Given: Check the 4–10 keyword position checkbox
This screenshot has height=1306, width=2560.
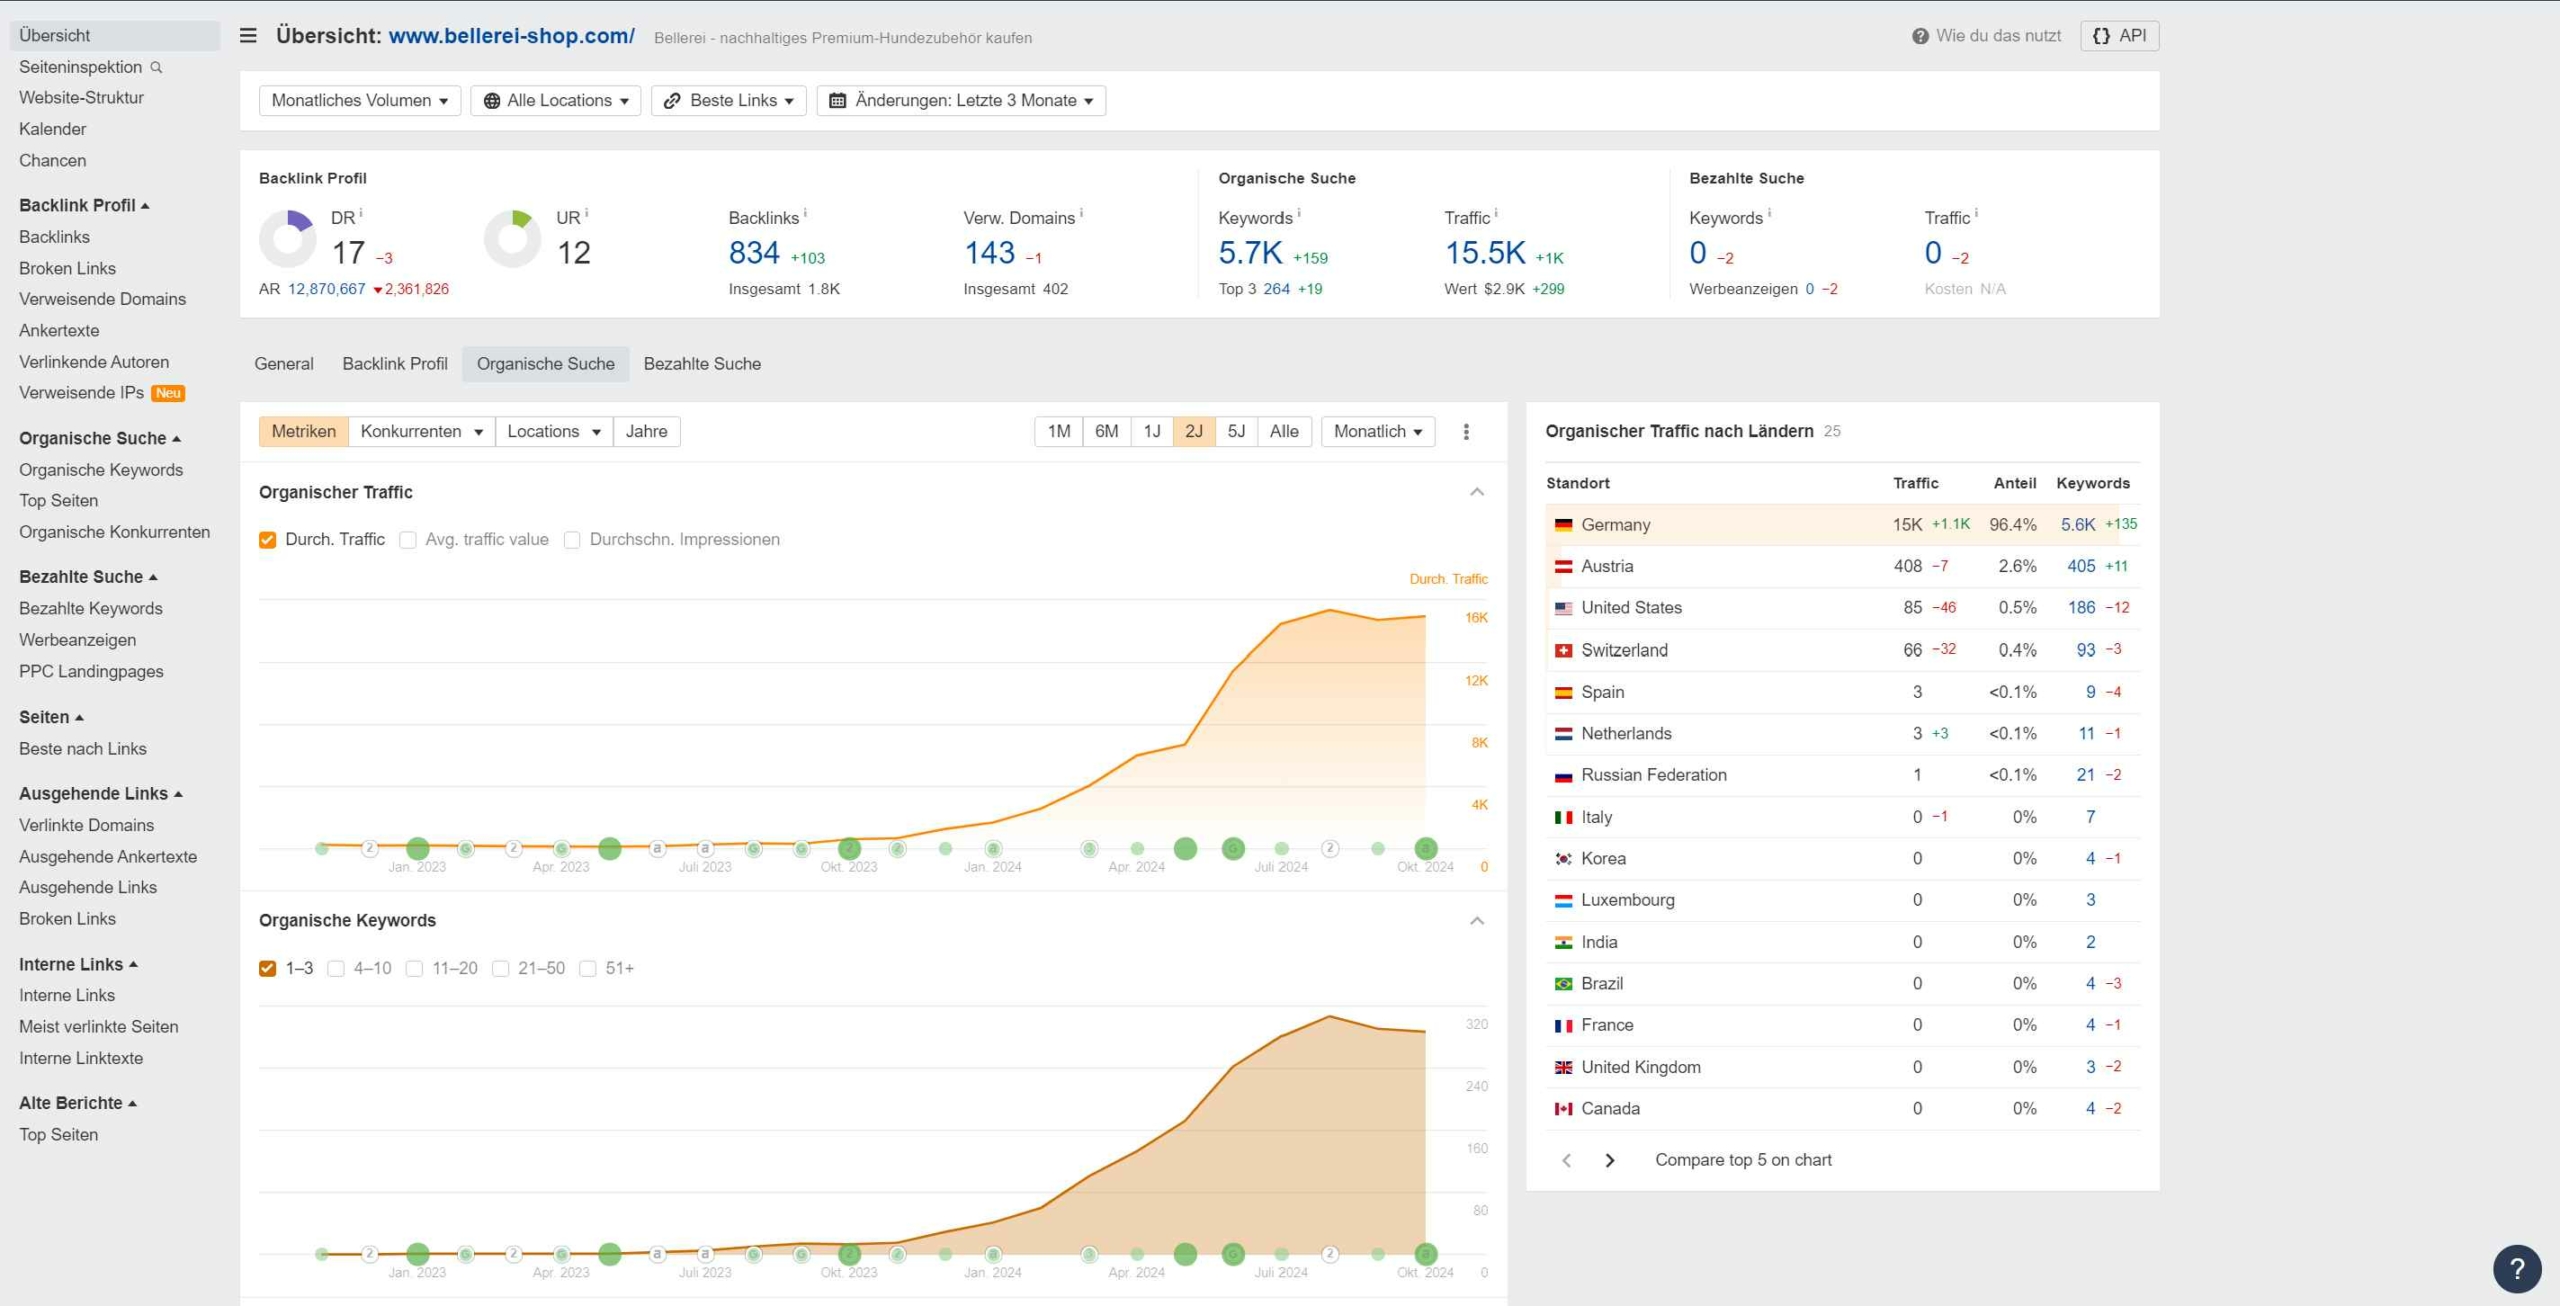Looking at the screenshot, I should pos(336,969).
